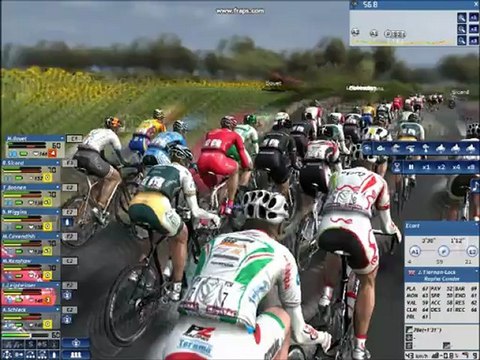Close the minimap profile panel
The width and height of the screenshot is (480, 360).
pyautogui.click(x=476, y=4)
